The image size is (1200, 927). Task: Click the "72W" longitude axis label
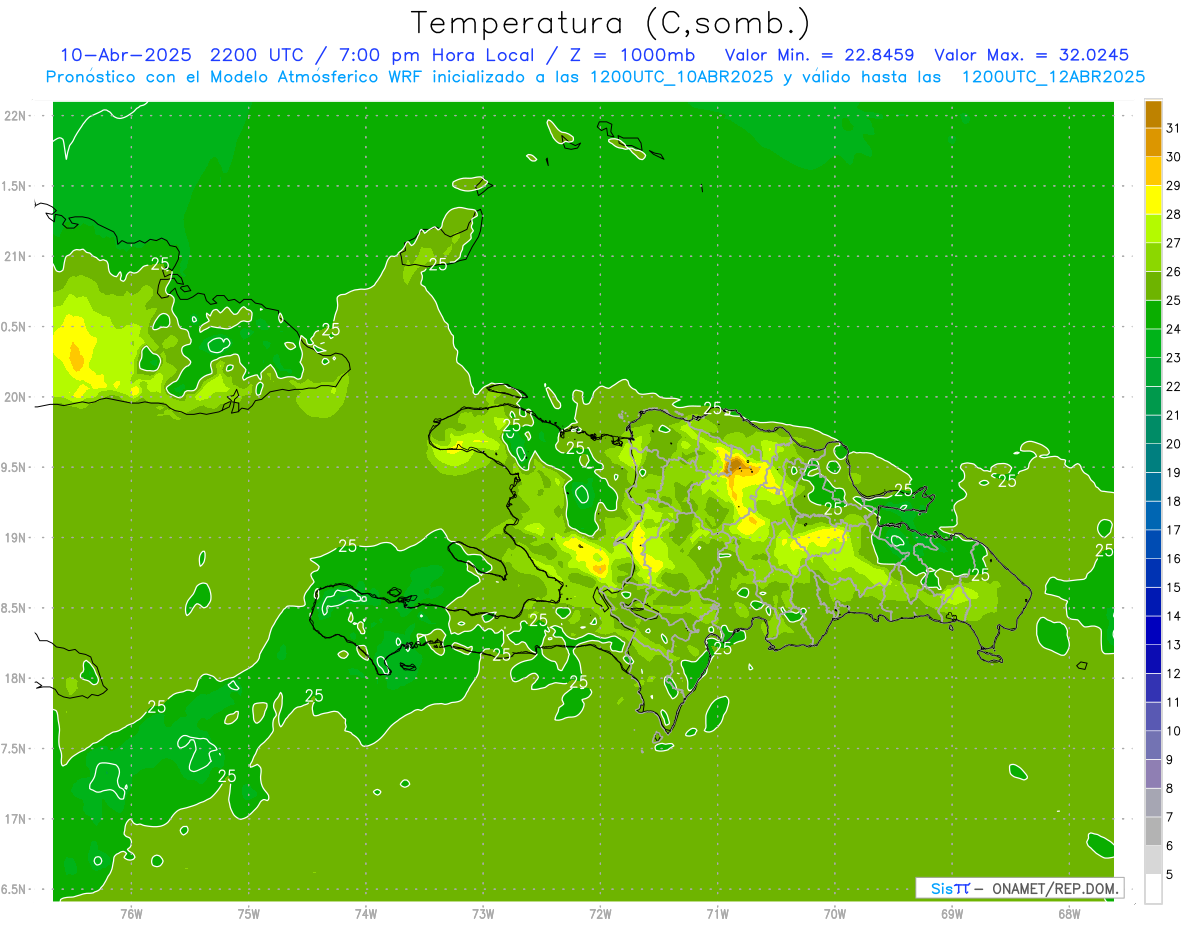[x=600, y=912]
